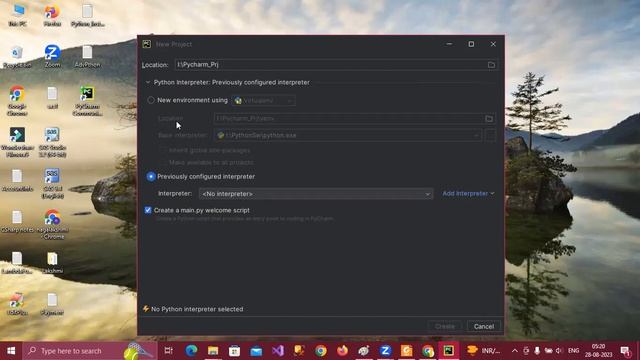Uncheck Create a main.py welcome script
Screen dimensions: 640x360
click(148, 210)
